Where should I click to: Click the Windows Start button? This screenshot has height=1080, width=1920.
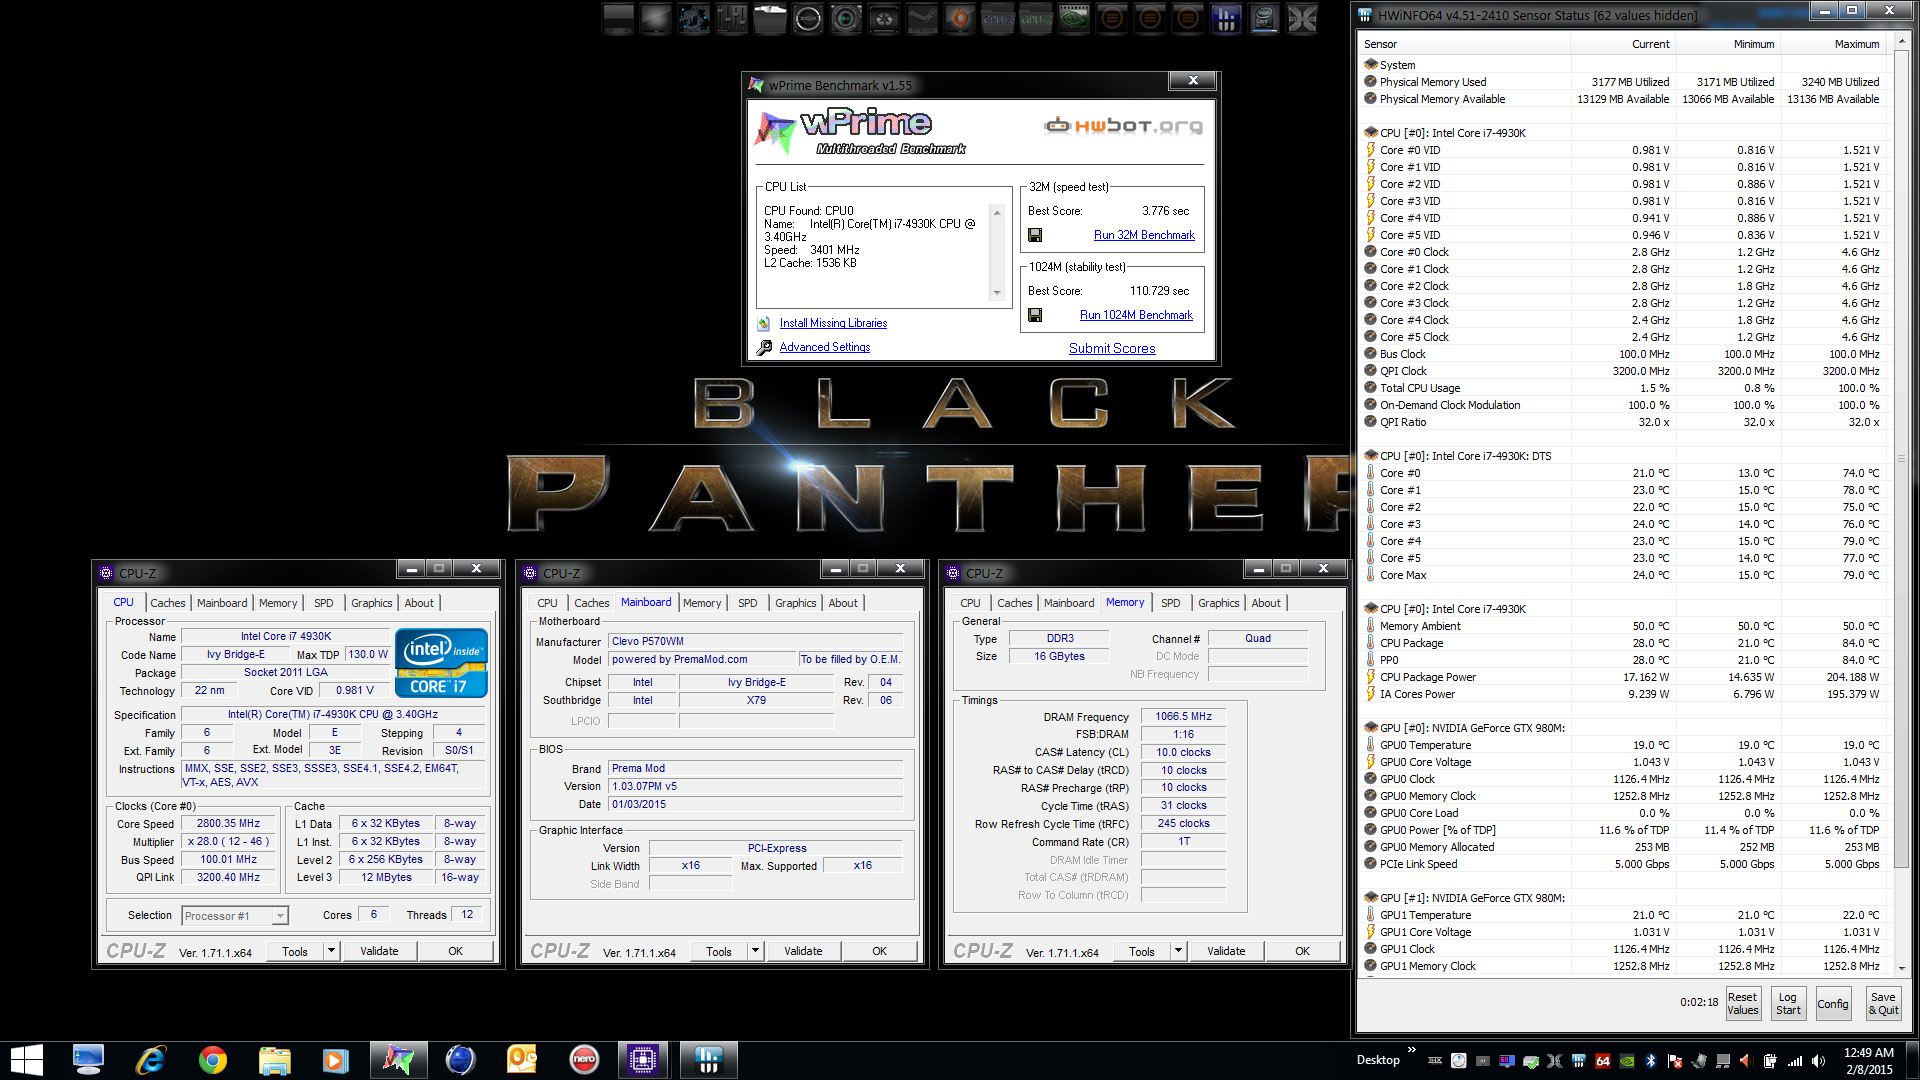[x=26, y=1060]
